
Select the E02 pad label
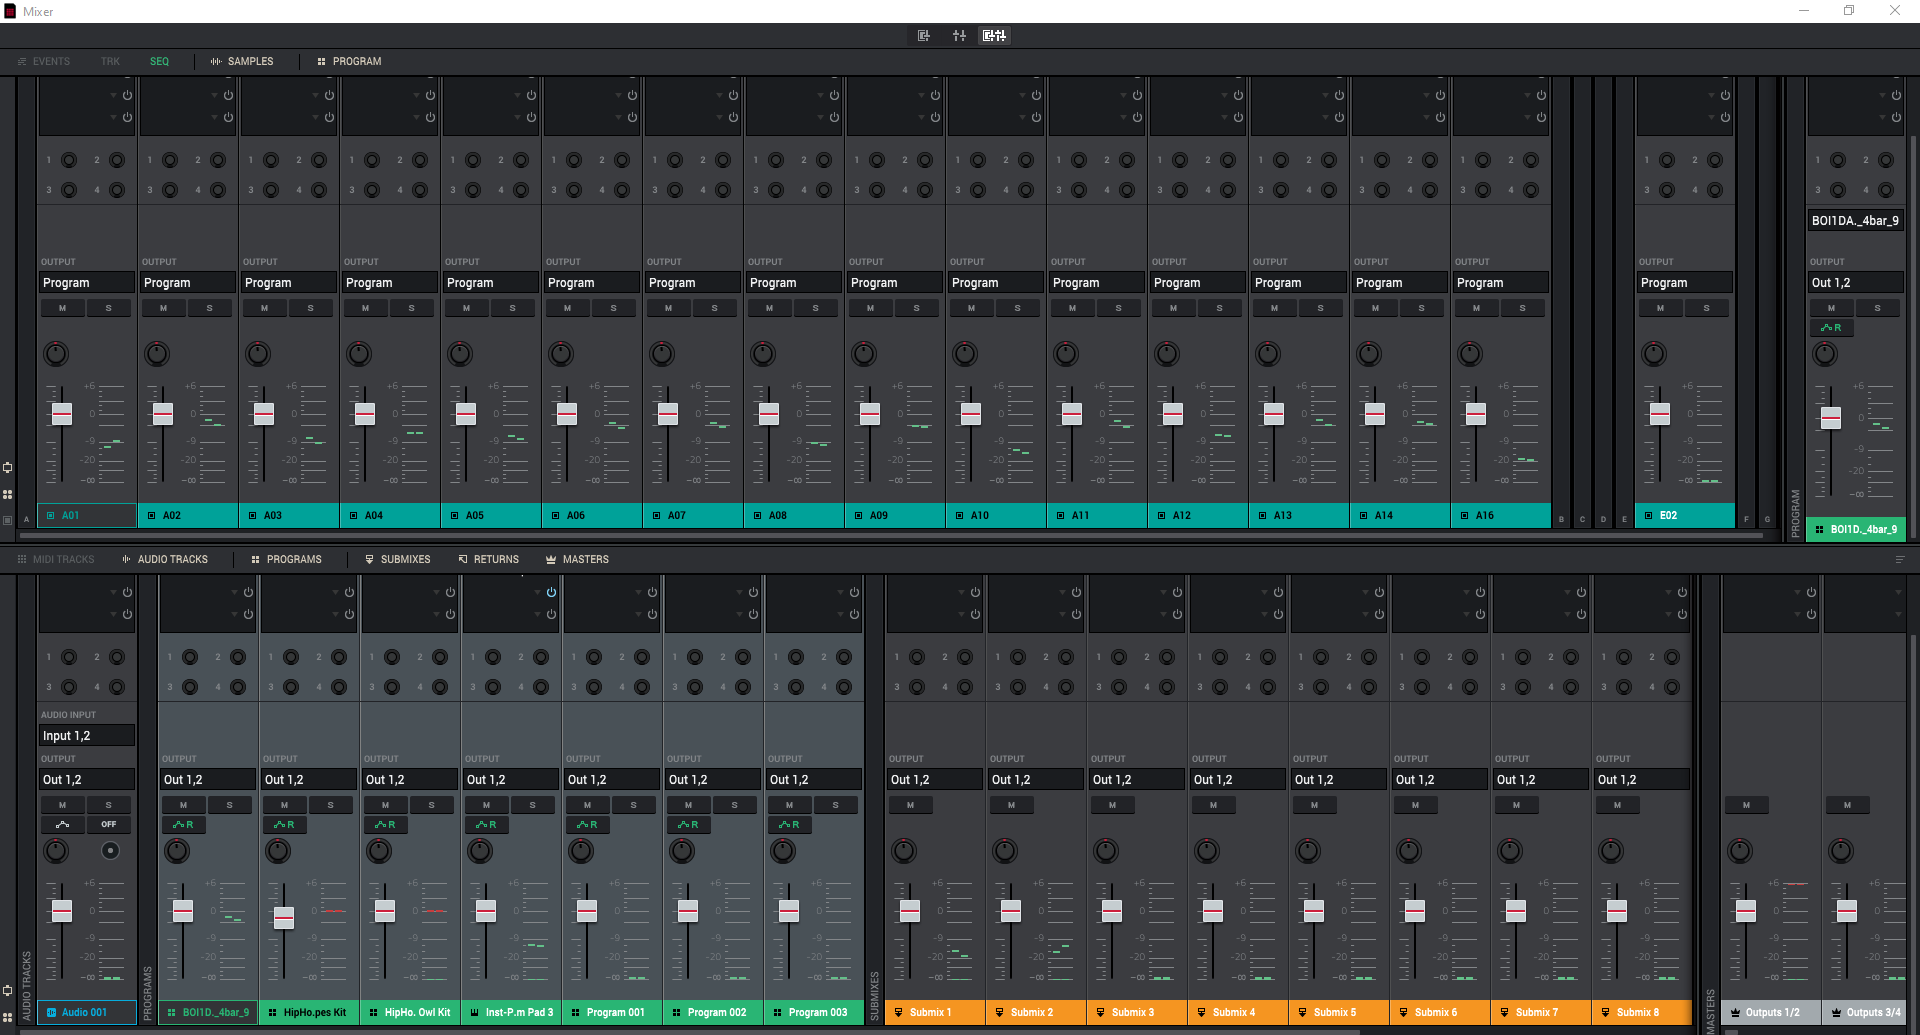[x=1685, y=515]
